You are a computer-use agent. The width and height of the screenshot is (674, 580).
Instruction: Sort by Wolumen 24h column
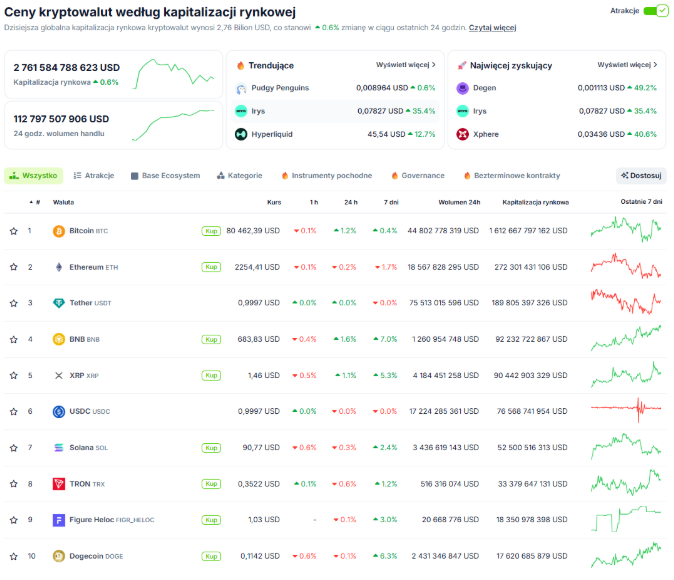[x=459, y=202]
